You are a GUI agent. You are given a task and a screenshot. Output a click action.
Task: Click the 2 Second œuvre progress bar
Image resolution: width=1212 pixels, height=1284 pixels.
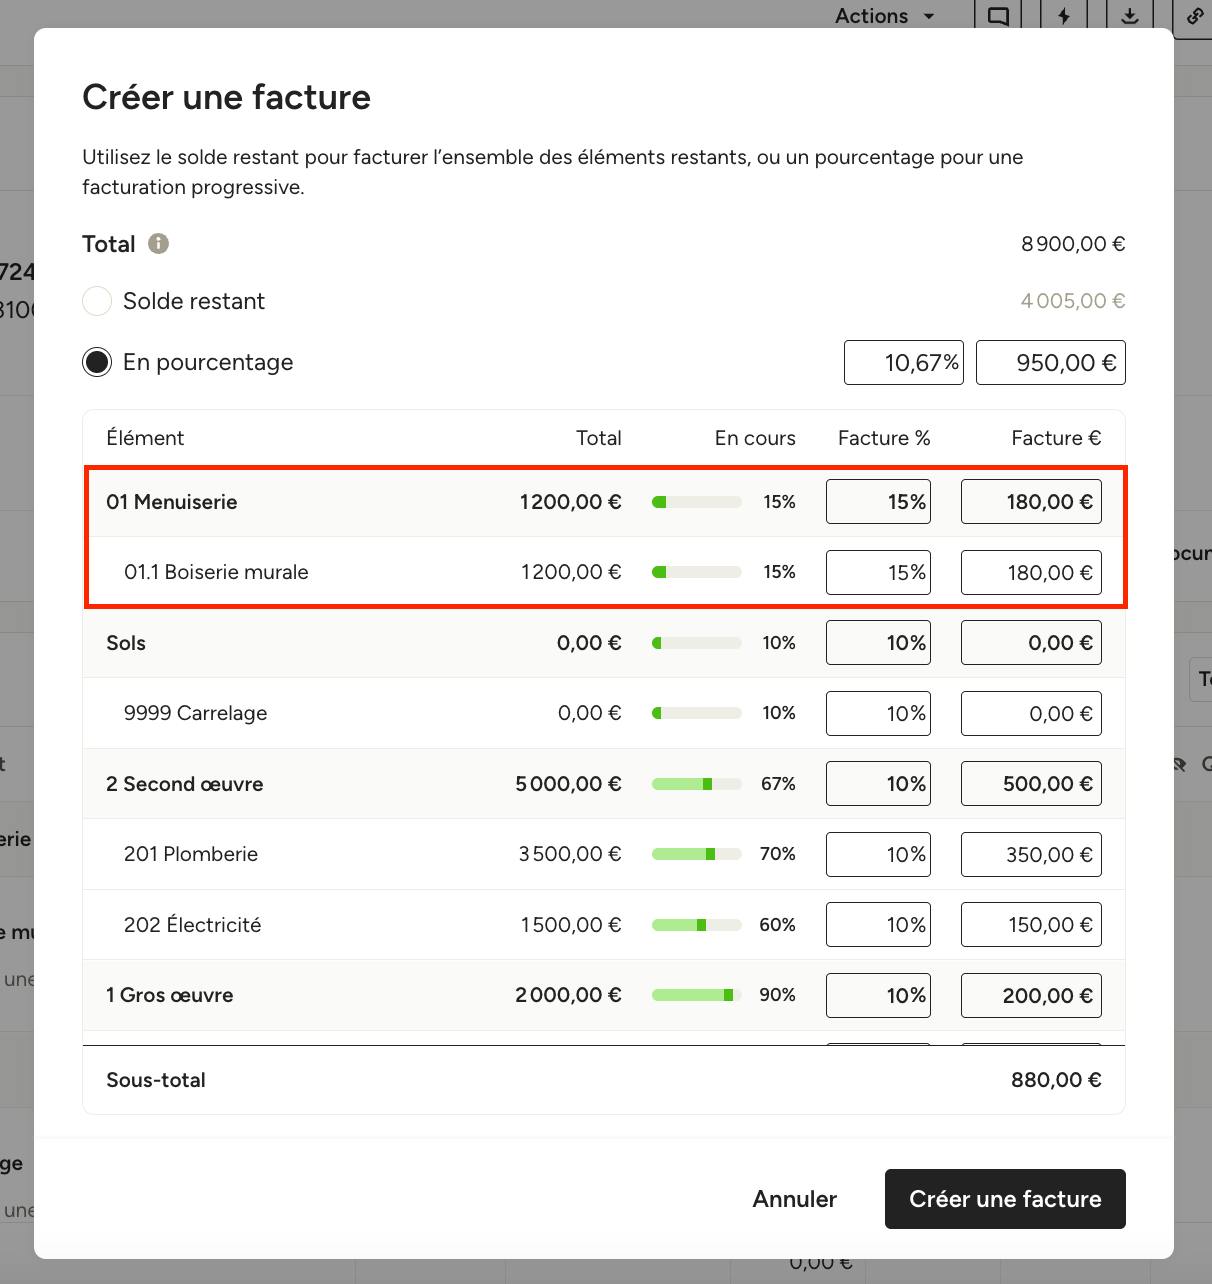point(697,784)
